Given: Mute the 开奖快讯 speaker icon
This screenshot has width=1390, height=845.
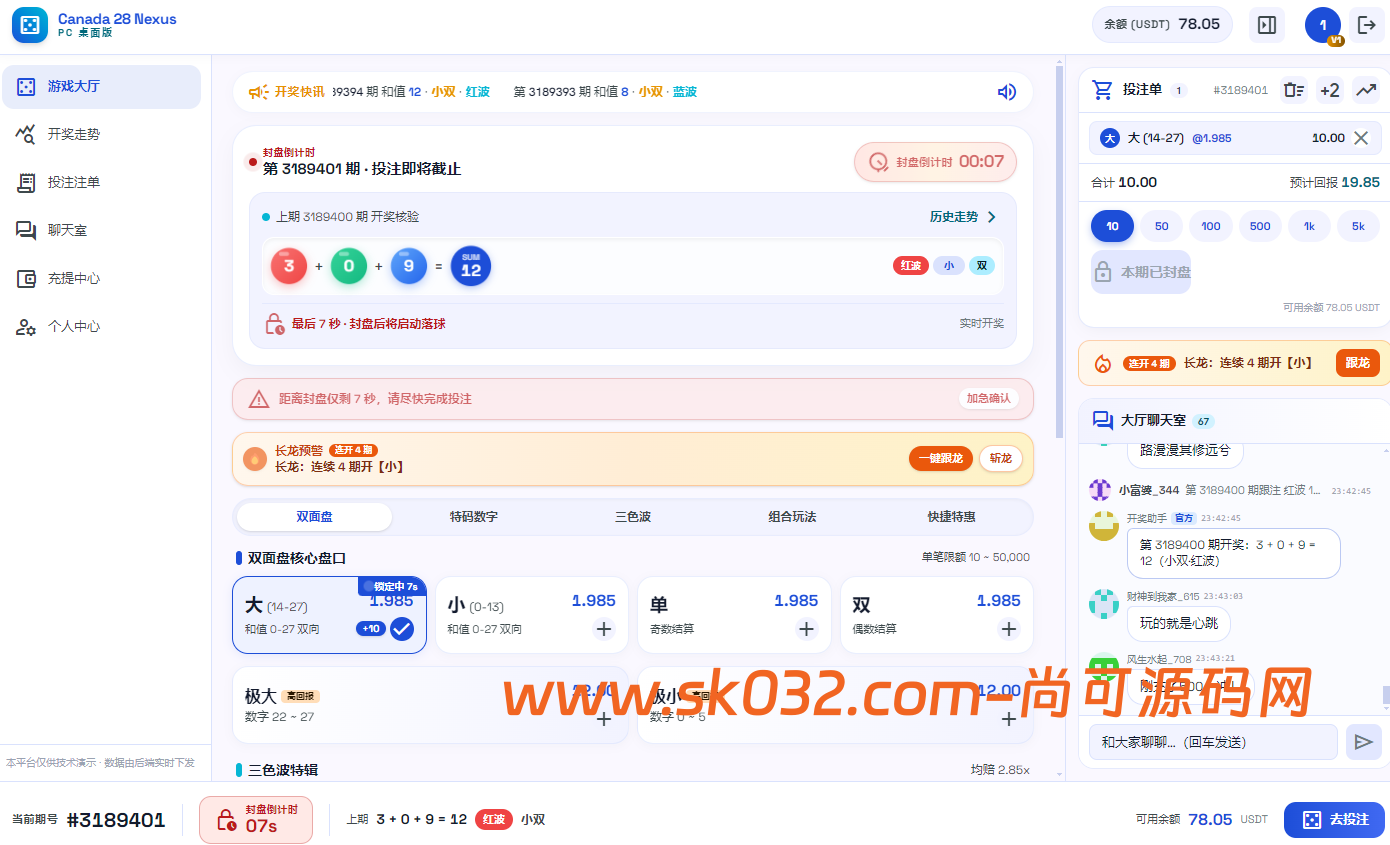Looking at the screenshot, I should click(x=1007, y=92).
